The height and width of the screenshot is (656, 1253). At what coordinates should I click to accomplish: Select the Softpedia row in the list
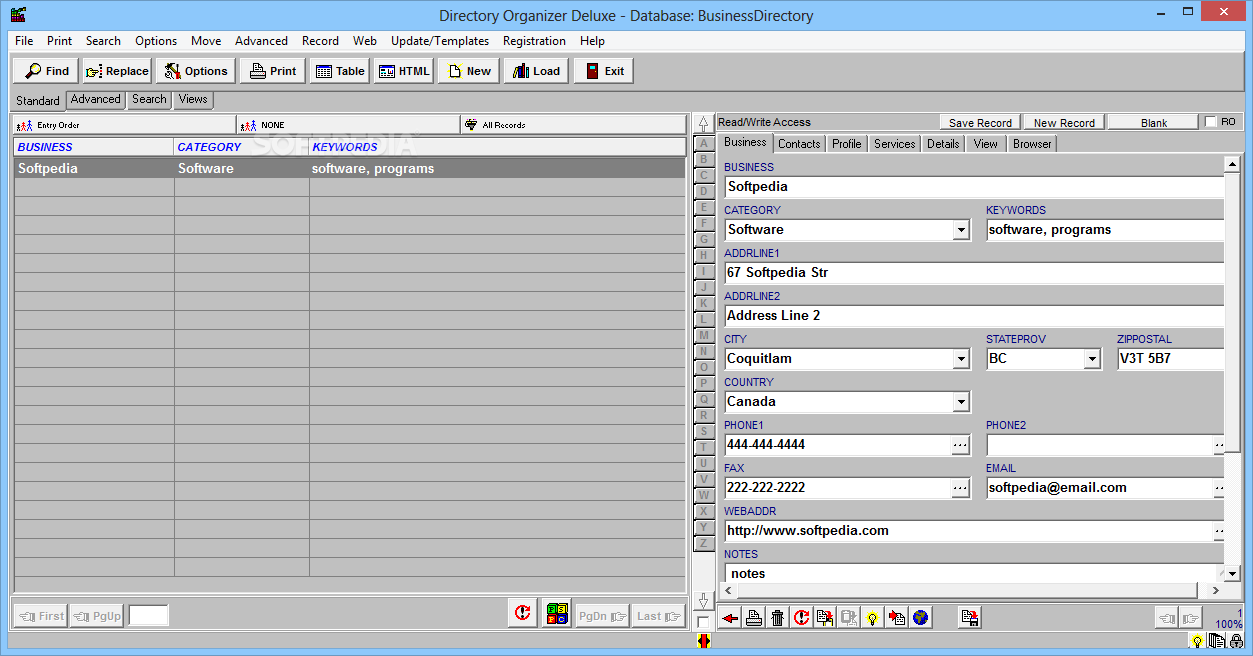(350, 168)
